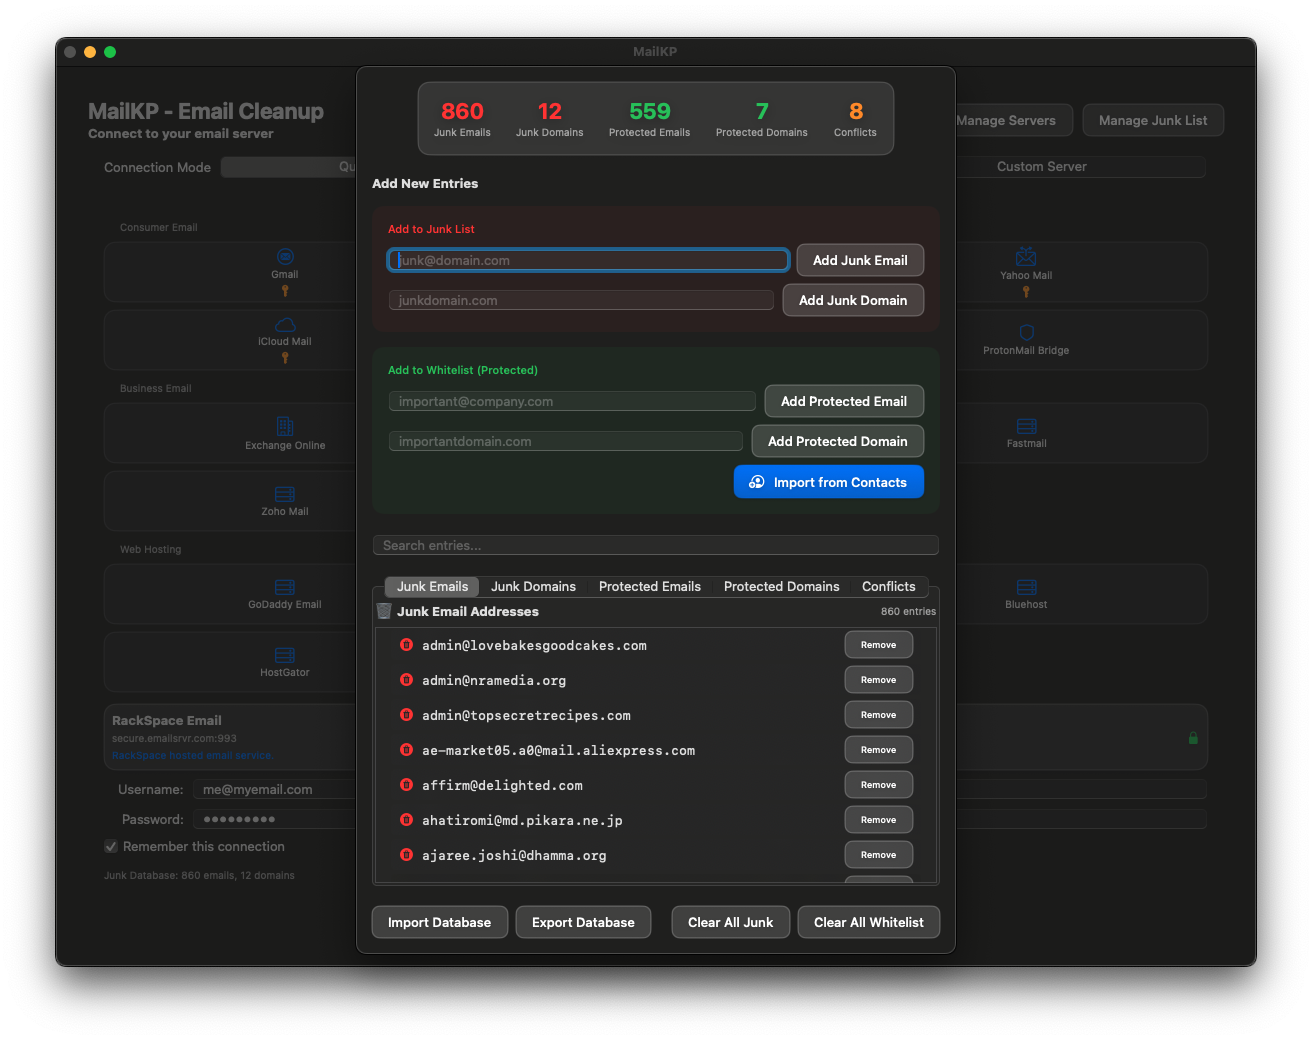Screen dimensions: 1312x1040
Task: Choose the ProtonMail Bridge shield icon
Action: coord(1026,333)
